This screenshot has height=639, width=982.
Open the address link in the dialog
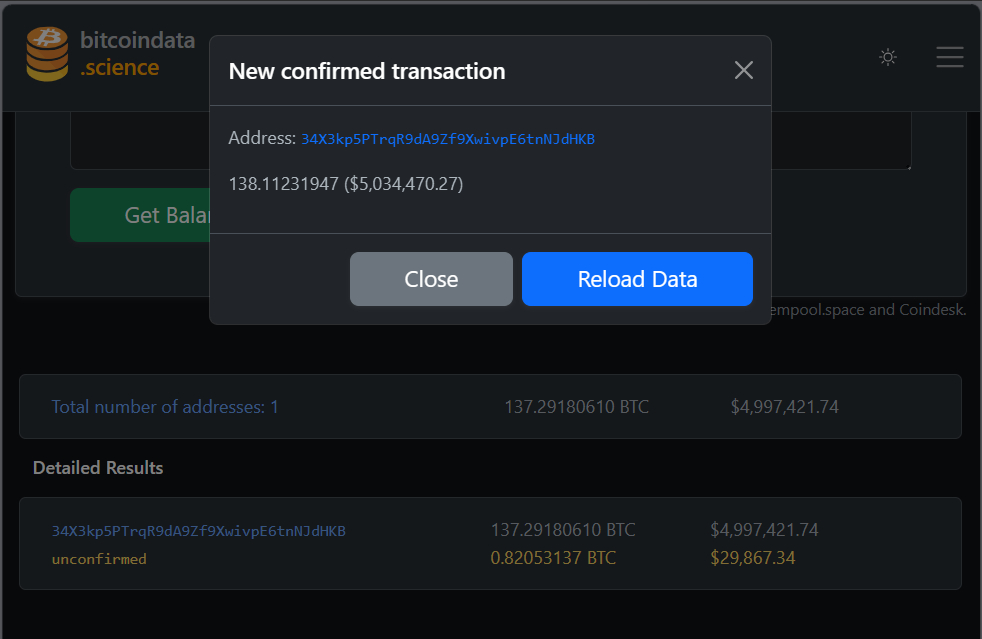[x=448, y=139]
